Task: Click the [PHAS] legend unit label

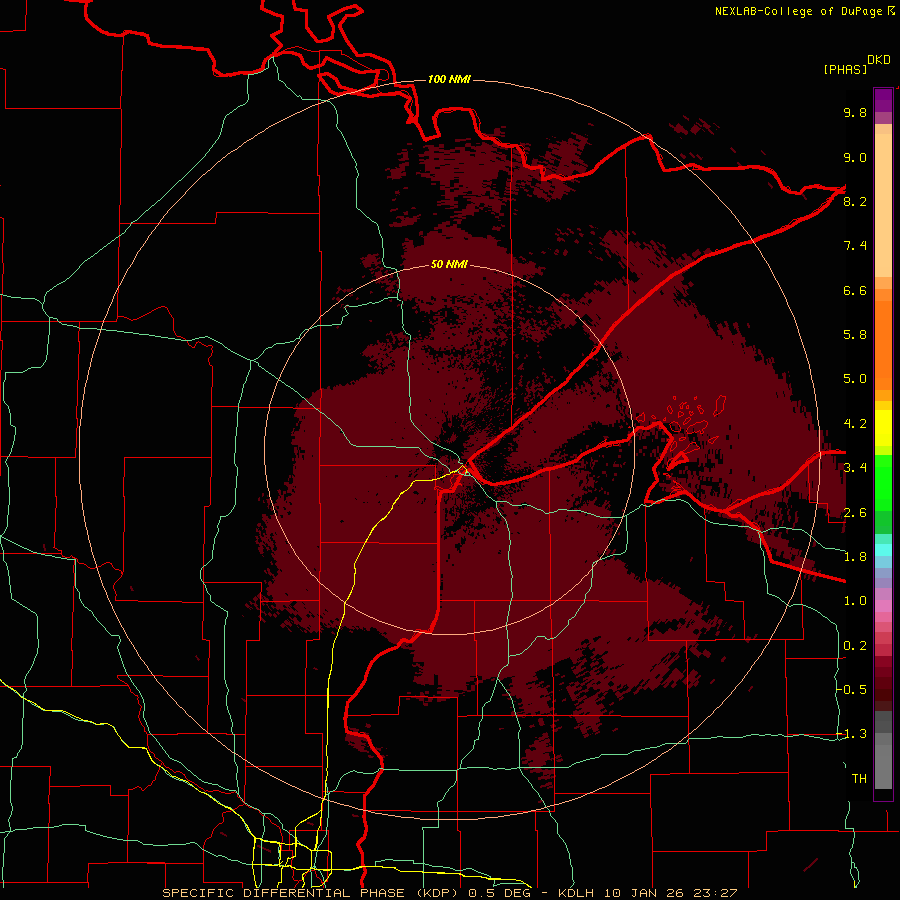Action: 845,69
